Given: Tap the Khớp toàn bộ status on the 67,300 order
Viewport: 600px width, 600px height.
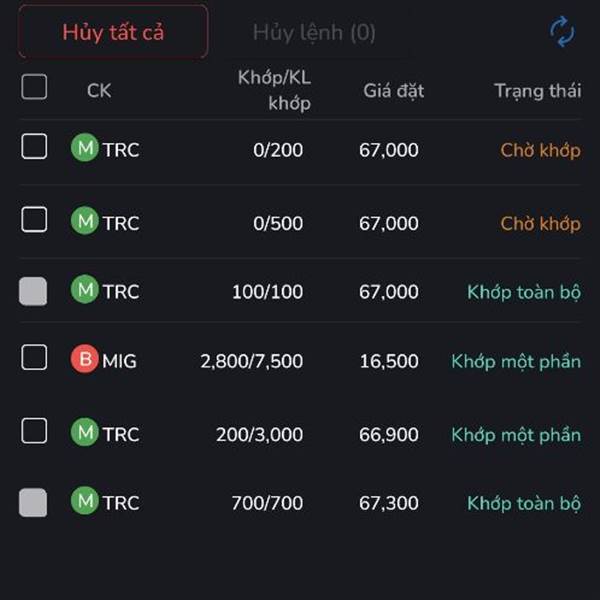Looking at the screenshot, I should click(x=524, y=503).
